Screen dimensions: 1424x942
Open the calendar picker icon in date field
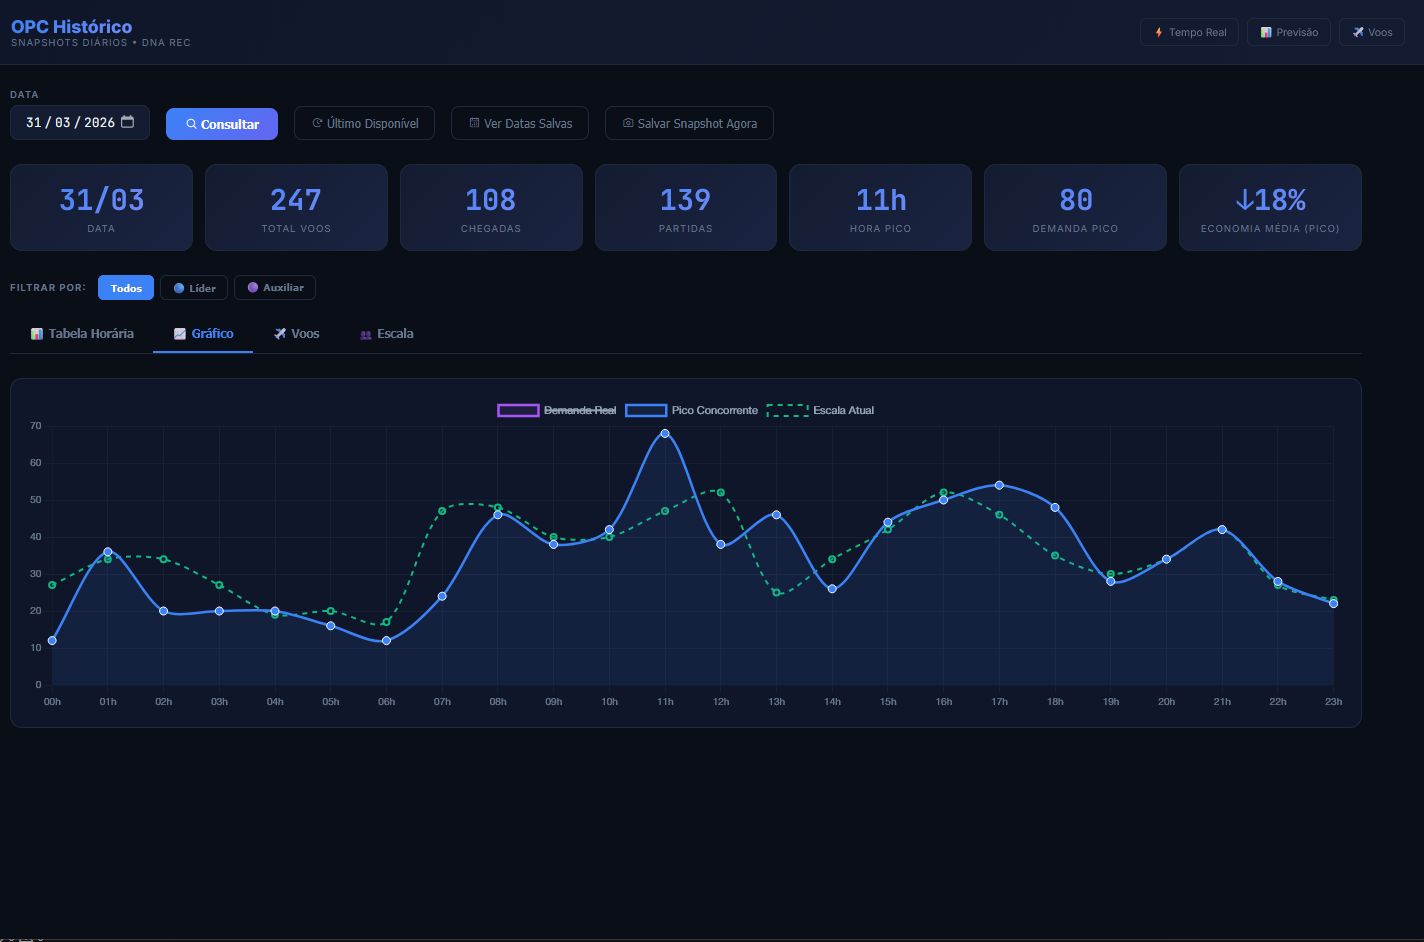[127, 122]
